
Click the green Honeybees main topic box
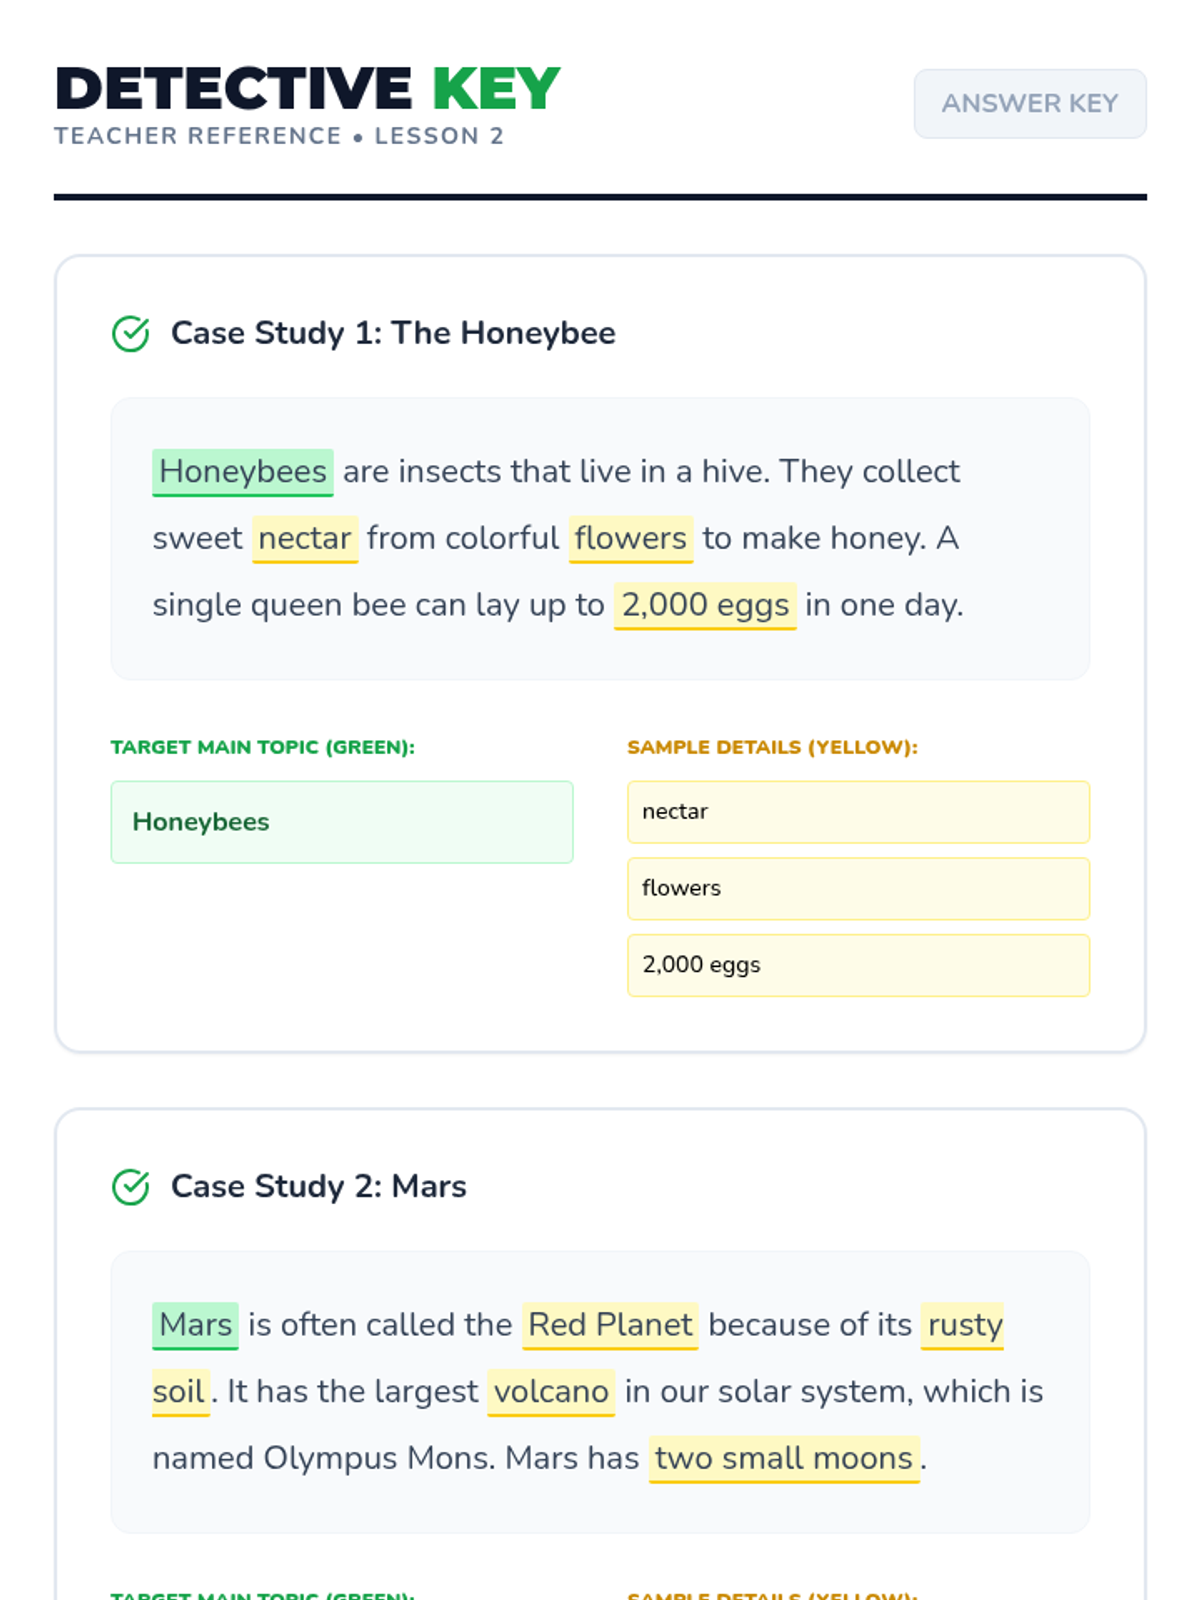coord(341,822)
